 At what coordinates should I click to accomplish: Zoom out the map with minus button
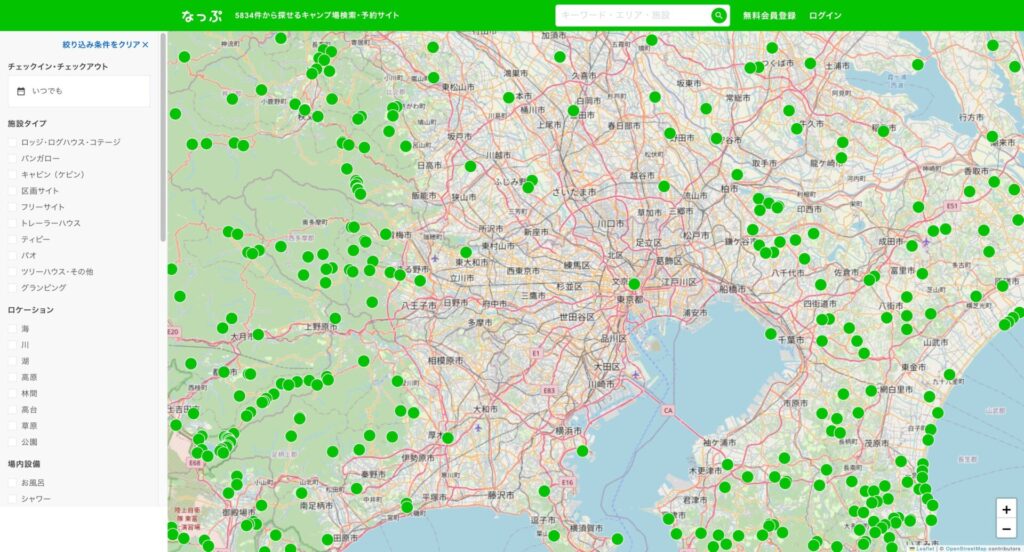coord(1006,529)
